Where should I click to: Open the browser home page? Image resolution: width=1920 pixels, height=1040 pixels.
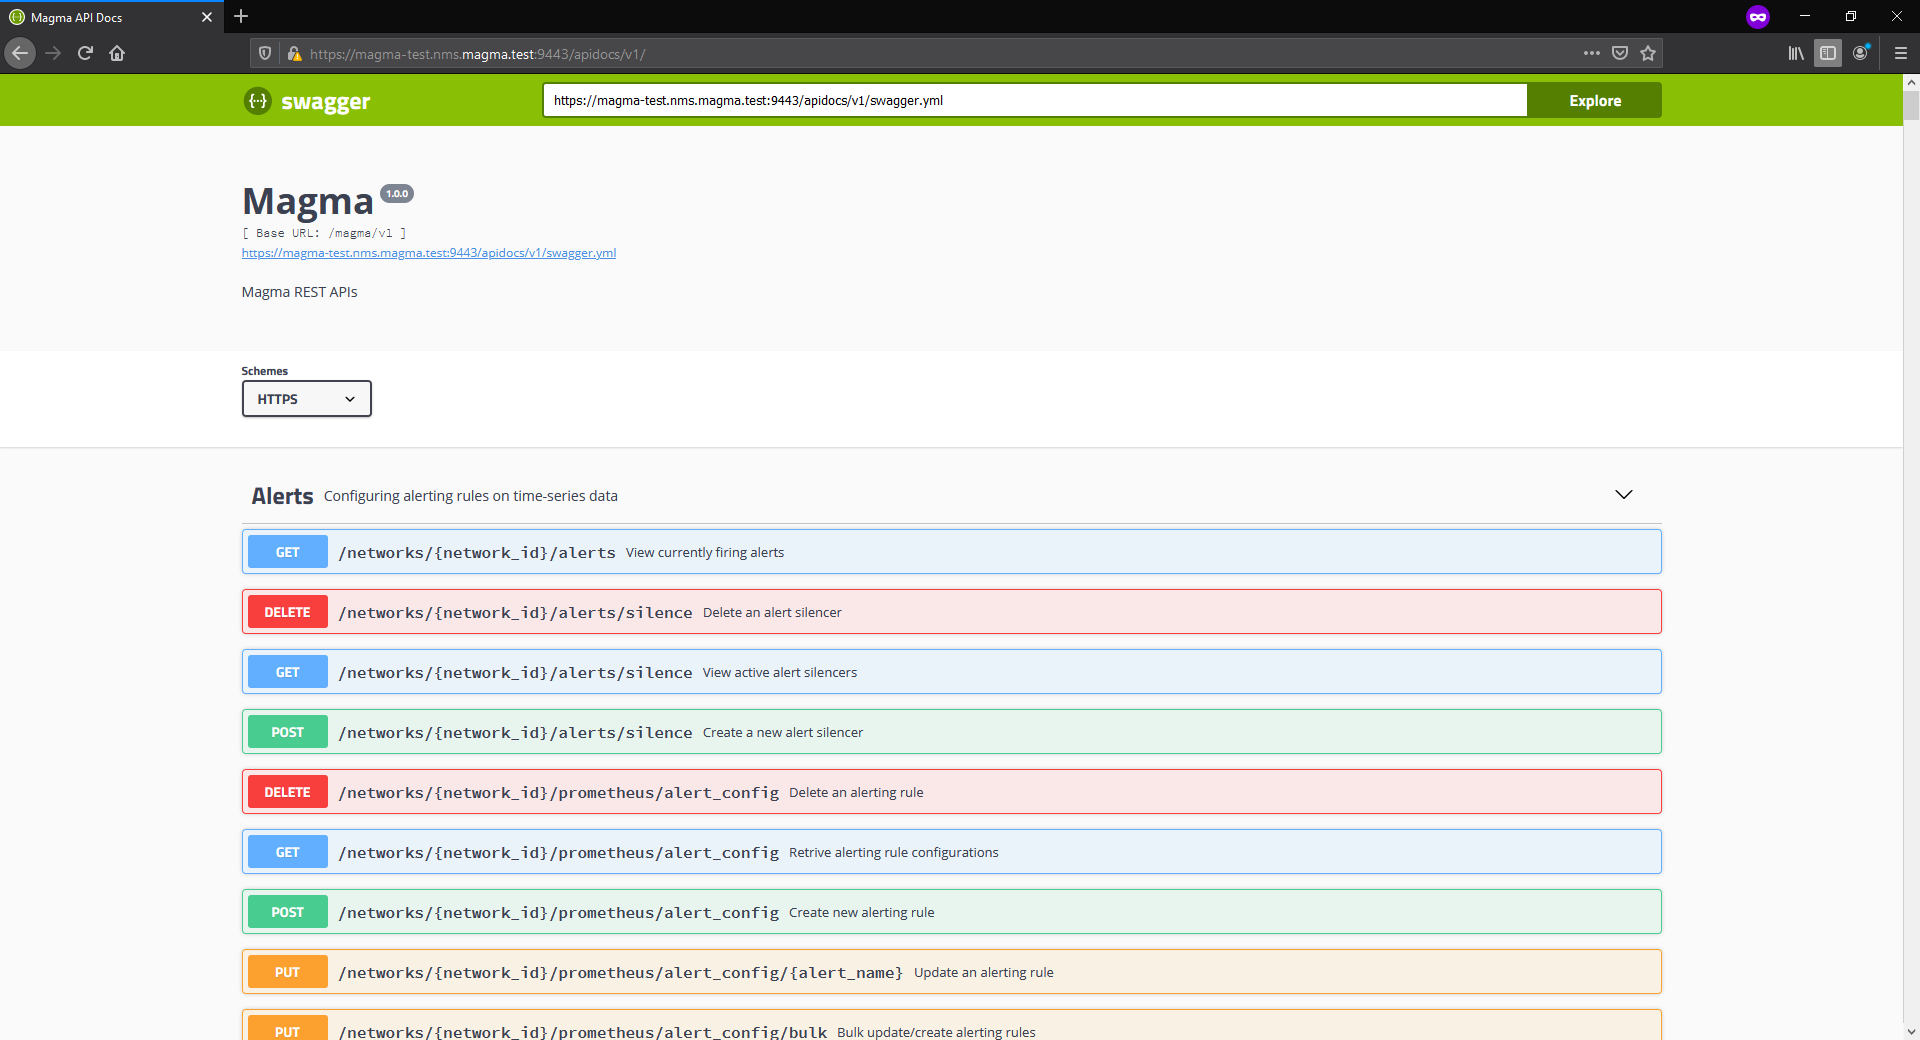pos(117,53)
